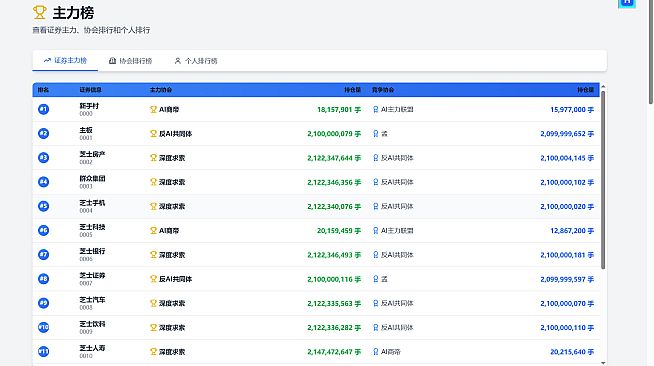This screenshot has width=654, height=366.
Task: Click the first 持仓量 column header
Action: [x=352, y=90]
